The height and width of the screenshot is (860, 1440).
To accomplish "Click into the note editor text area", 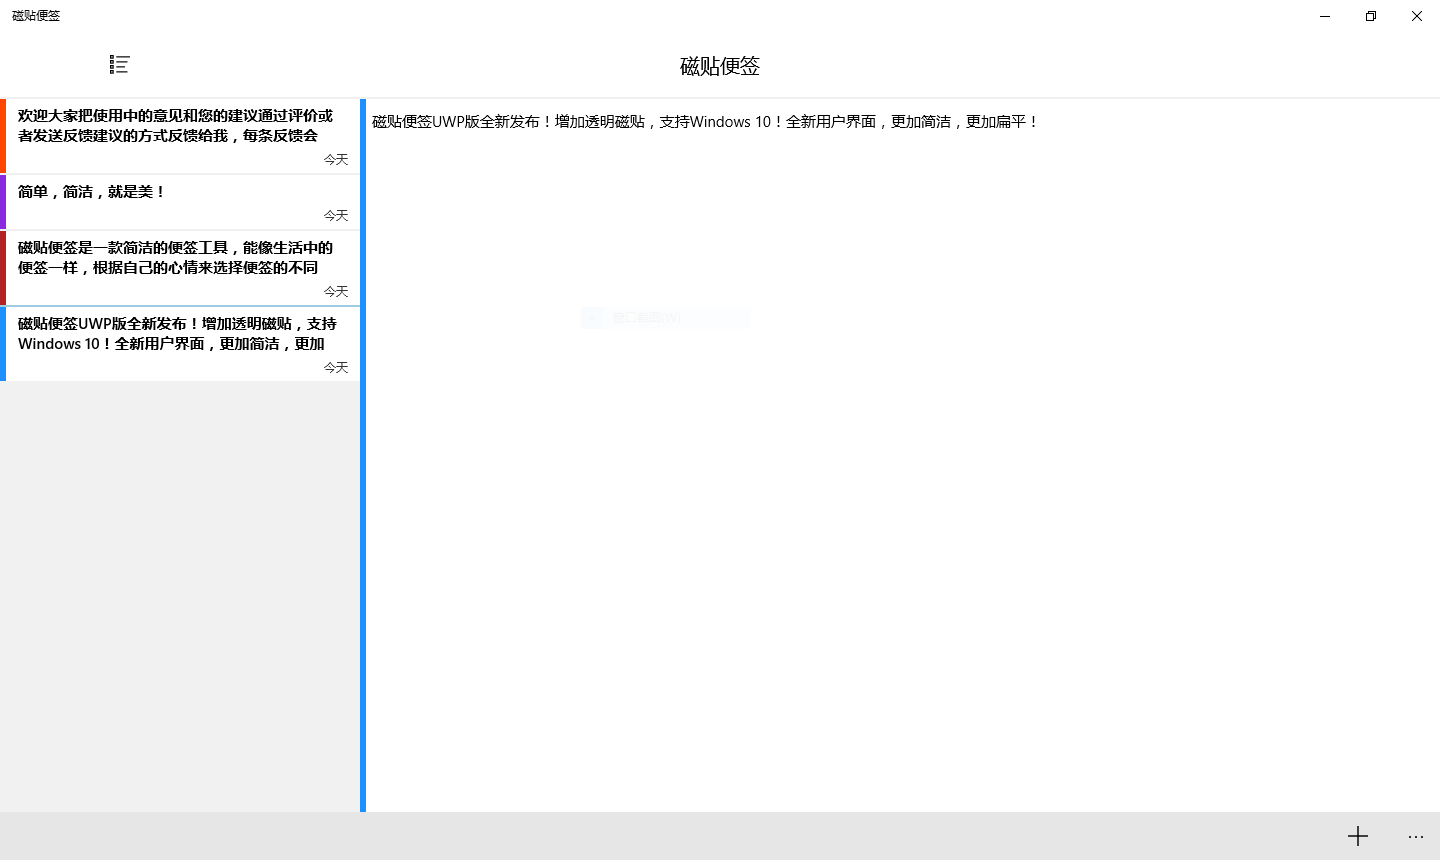I will [903, 455].
